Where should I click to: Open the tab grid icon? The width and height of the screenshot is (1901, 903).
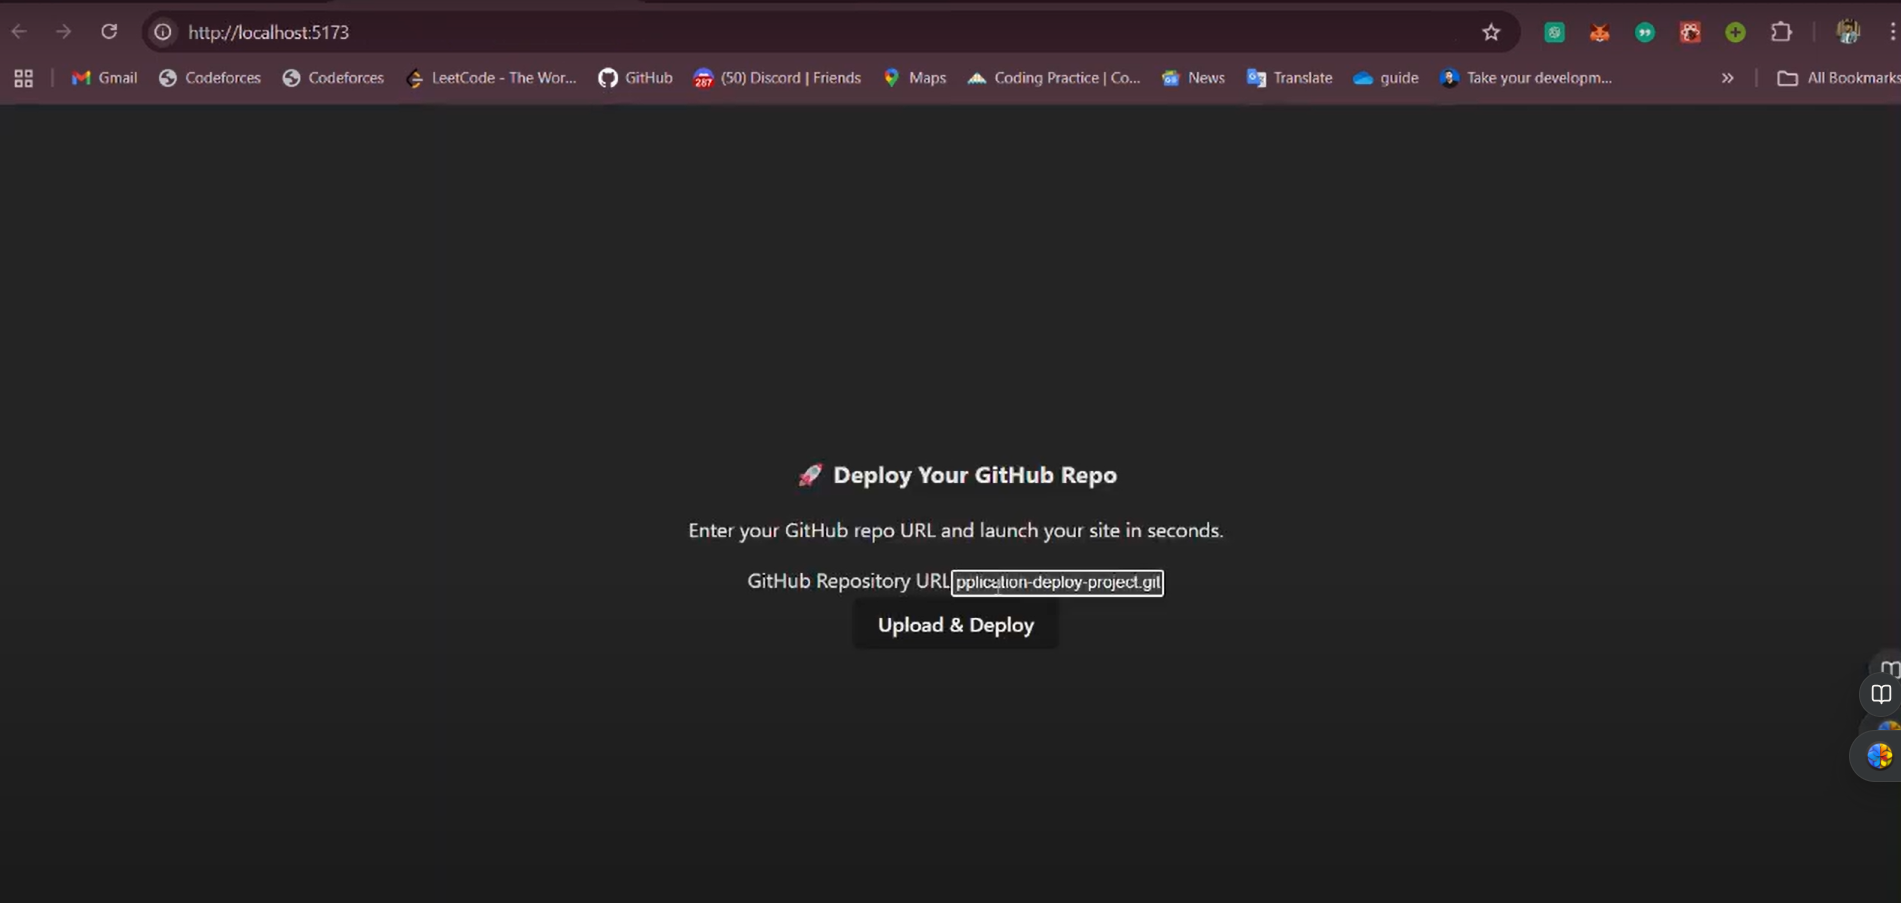23,77
